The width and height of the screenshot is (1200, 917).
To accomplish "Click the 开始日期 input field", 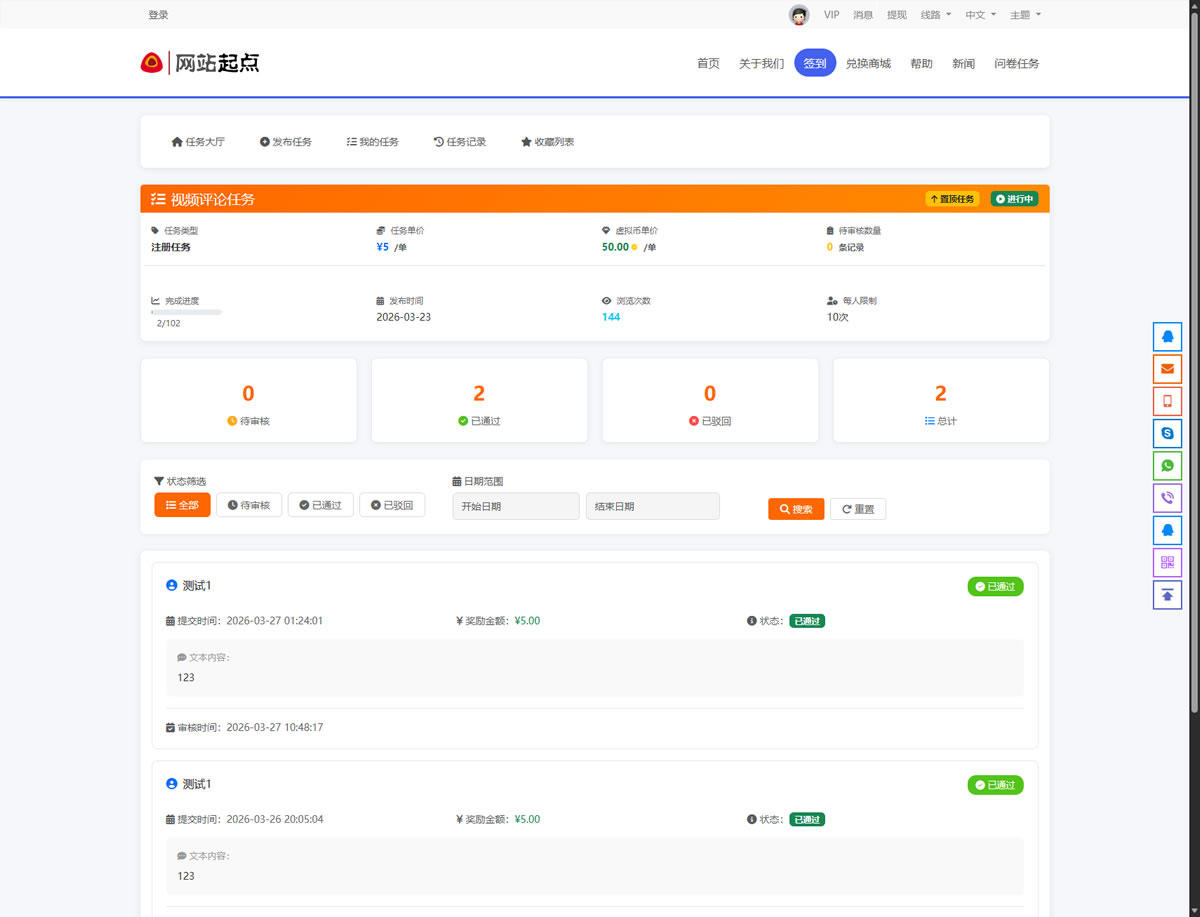I will click(515, 506).
